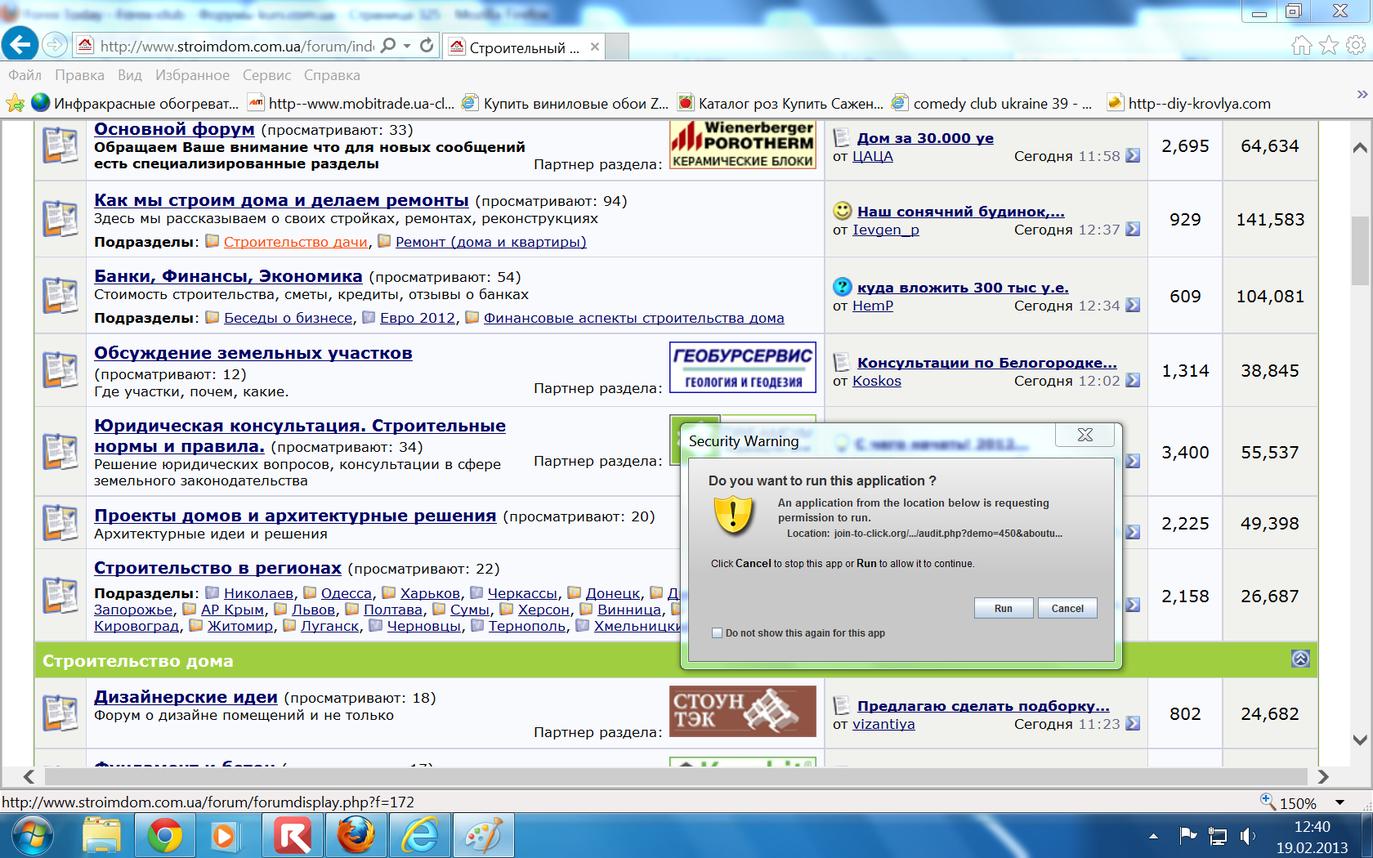Open Paint from the taskbar

tap(484, 835)
